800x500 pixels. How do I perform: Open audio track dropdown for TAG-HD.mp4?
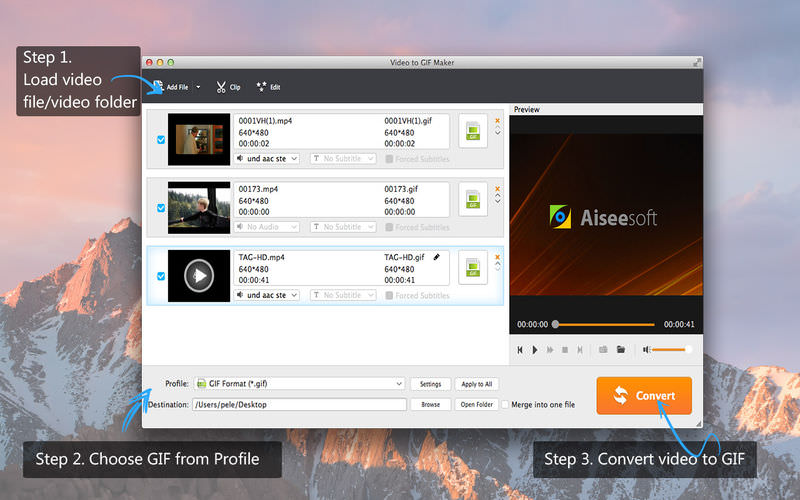pyautogui.click(x=267, y=295)
